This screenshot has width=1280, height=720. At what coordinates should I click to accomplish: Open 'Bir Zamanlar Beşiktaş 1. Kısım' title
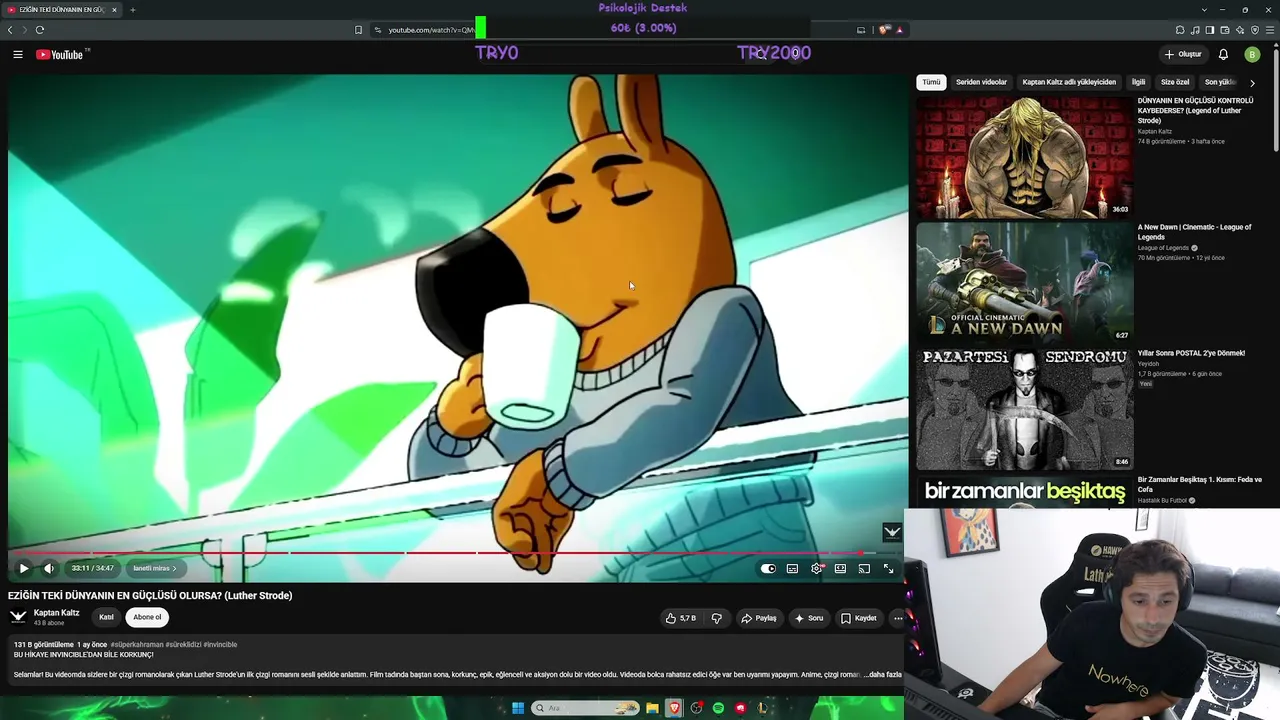pos(1199,484)
